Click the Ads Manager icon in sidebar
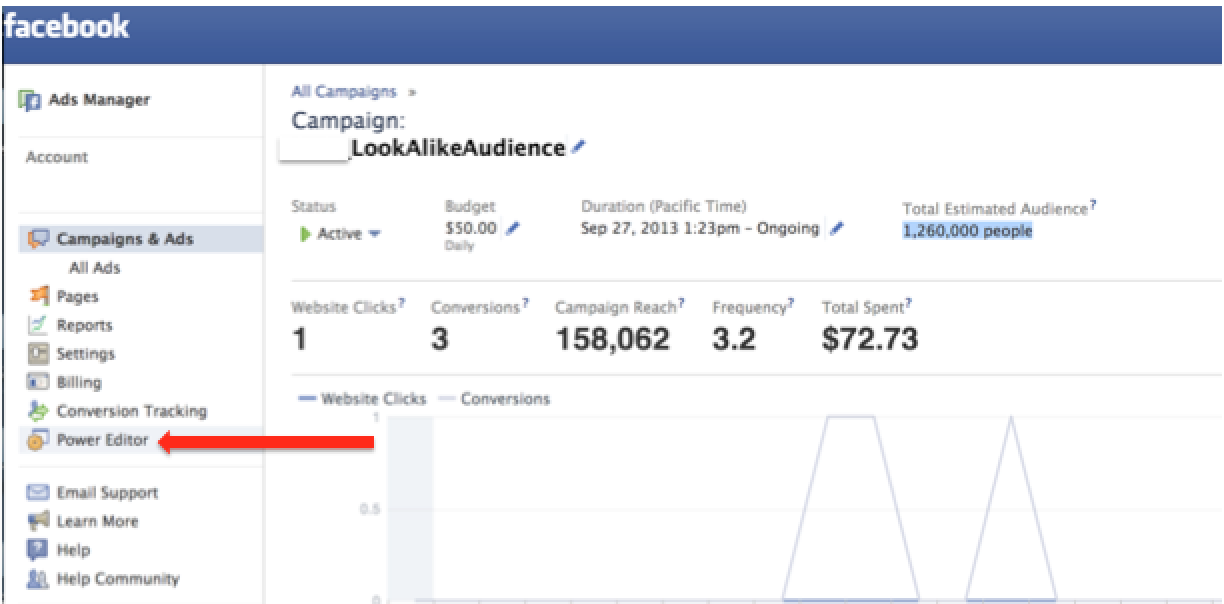The height and width of the screenshot is (604, 1224). 28,100
